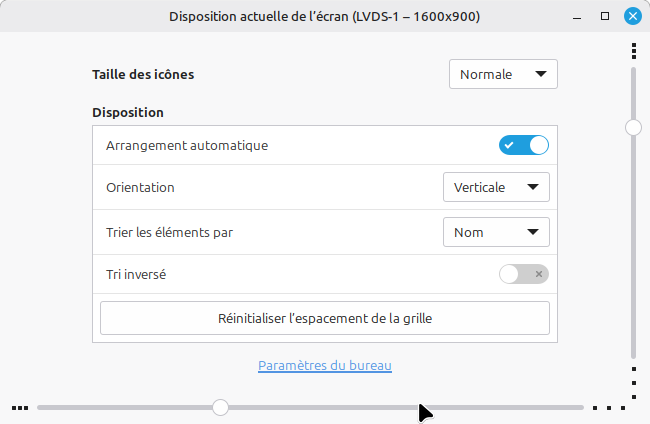The image size is (650, 424).
Task: Click the horizontal spacing slider handle
Action: (x=221, y=407)
